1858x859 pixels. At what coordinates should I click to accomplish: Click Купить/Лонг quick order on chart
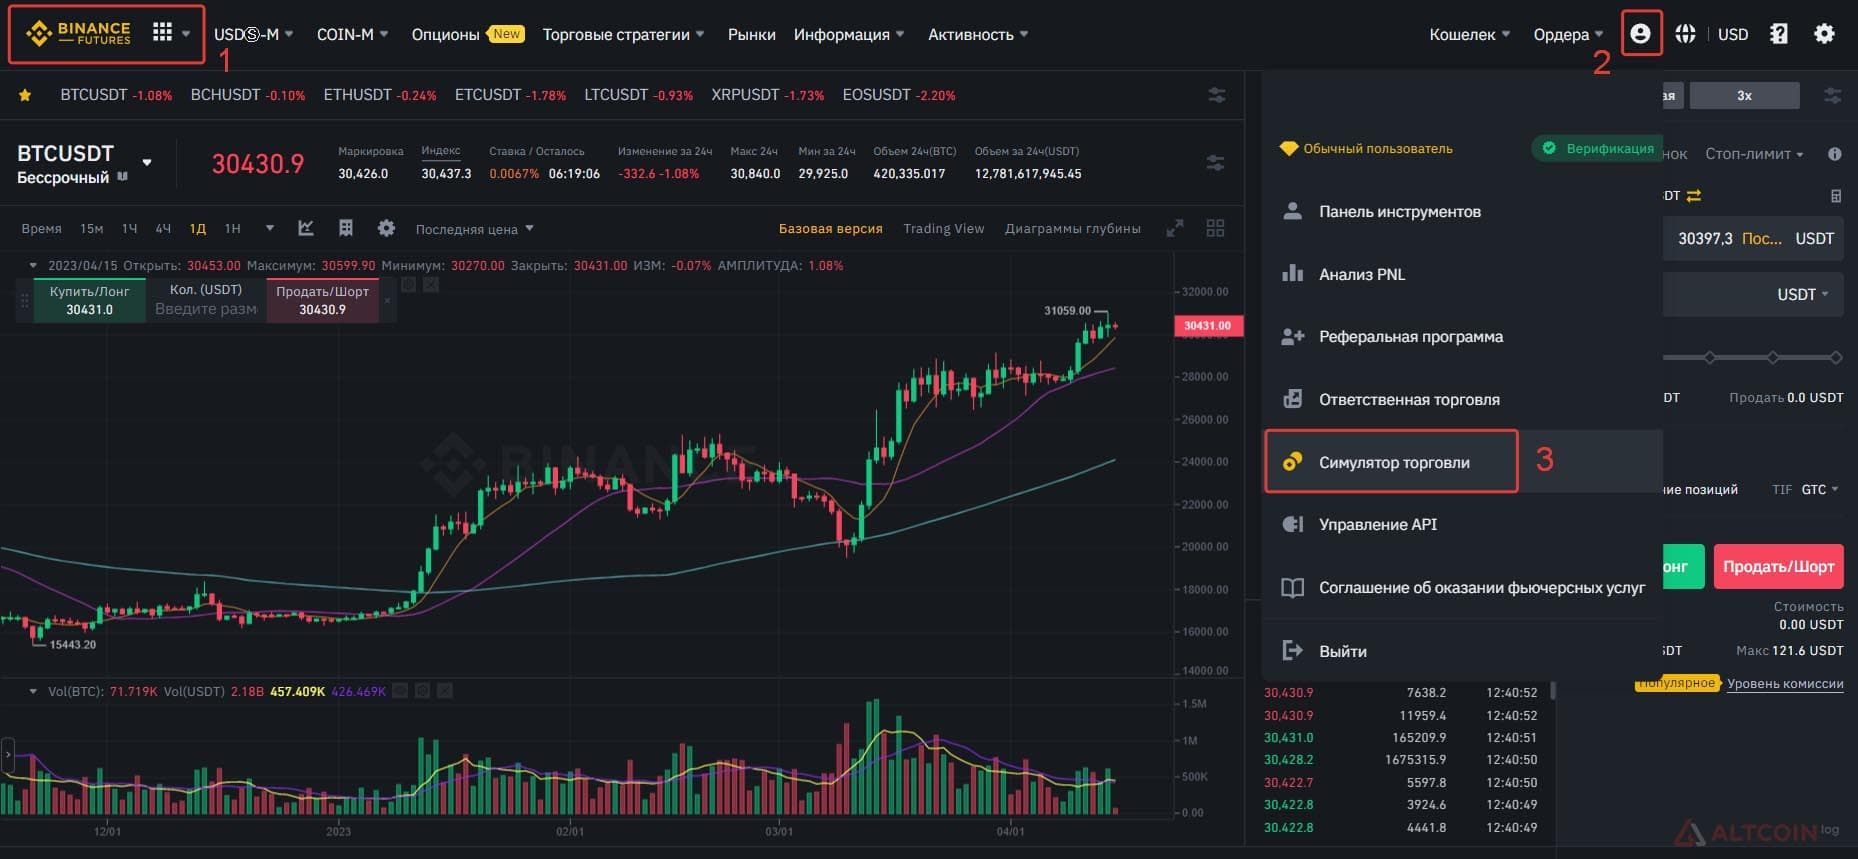click(x=89, y=300)
